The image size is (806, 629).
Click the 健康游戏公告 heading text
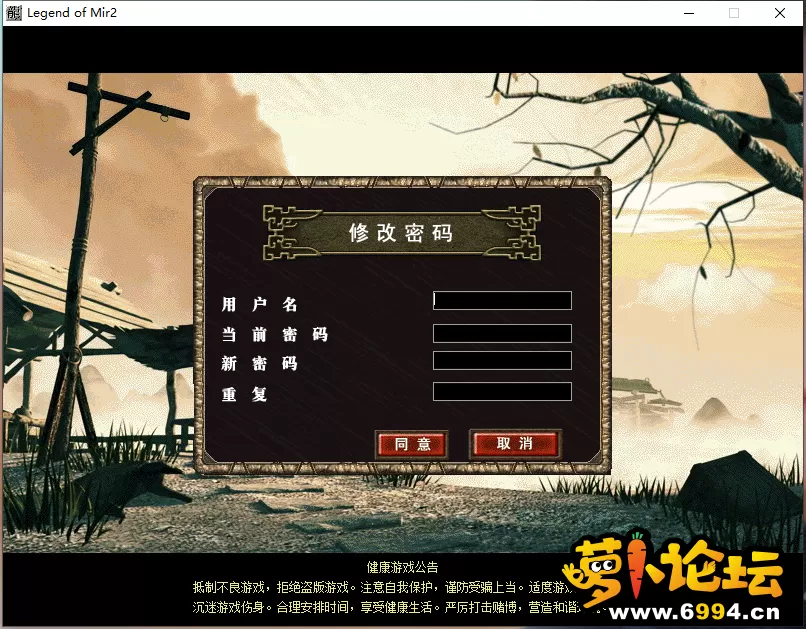(x=402, y=567)
